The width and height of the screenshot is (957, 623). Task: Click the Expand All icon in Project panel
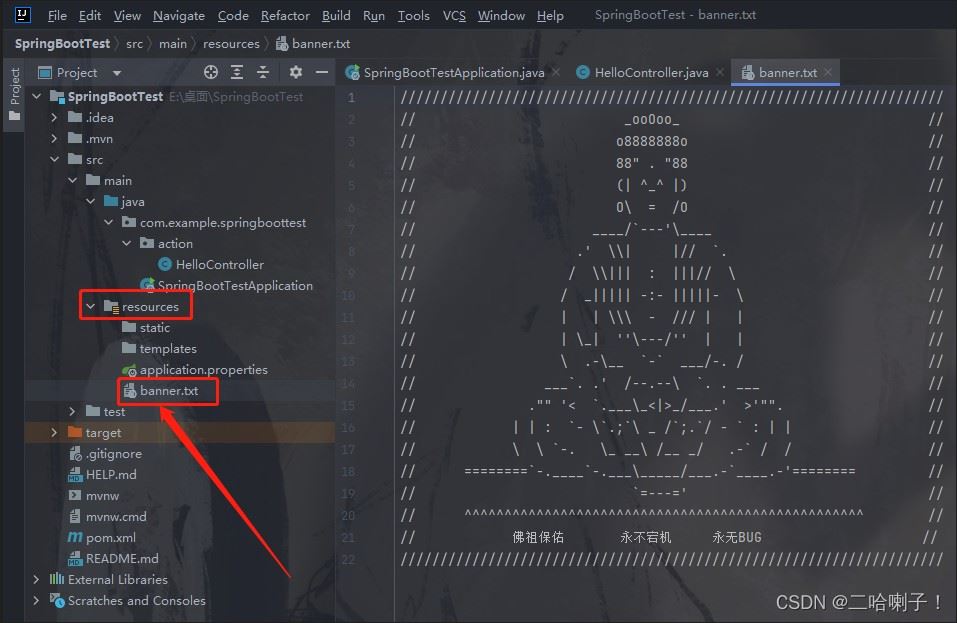[237, 73]
